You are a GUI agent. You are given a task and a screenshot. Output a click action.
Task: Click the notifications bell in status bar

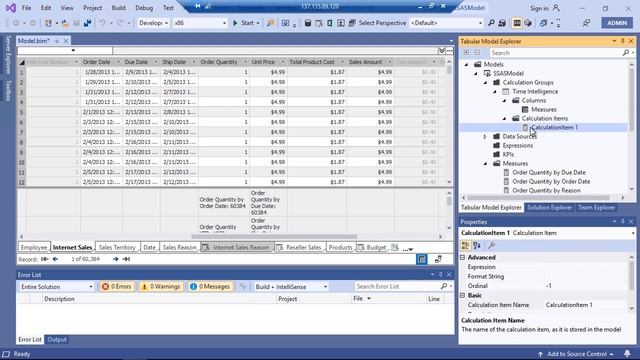(x=627, y=353)
